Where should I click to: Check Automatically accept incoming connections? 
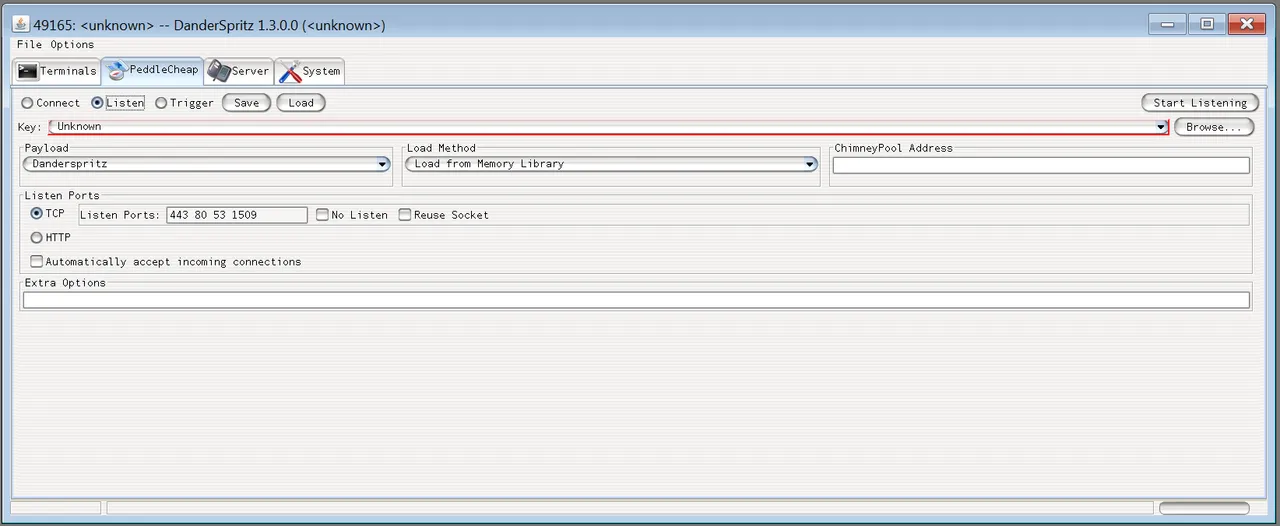pos(37,262)
